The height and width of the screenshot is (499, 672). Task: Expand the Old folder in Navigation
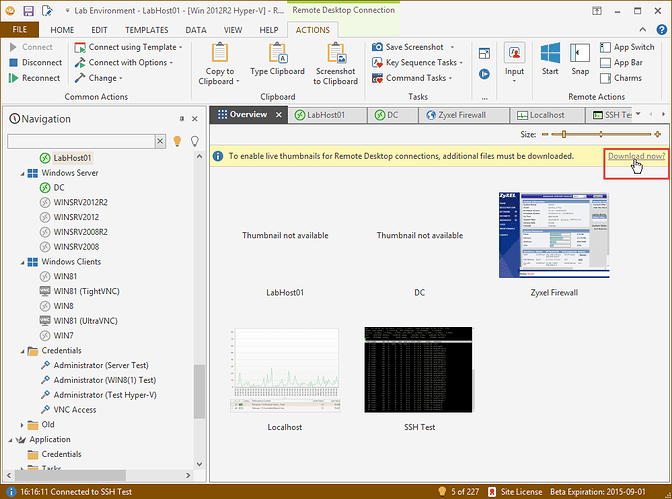click(21, 424)
